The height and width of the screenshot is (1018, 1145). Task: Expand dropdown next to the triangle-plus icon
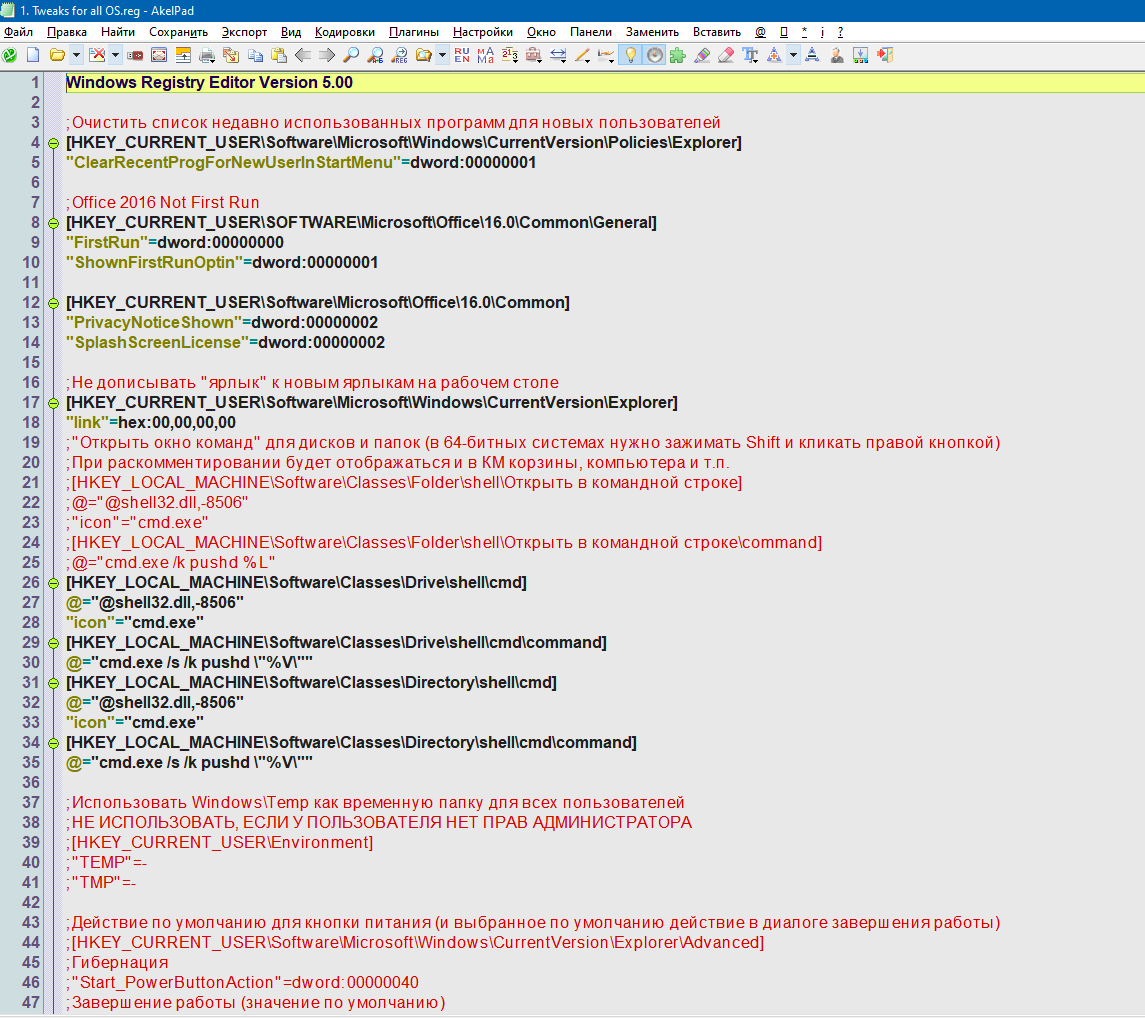(x=793, y=56)
